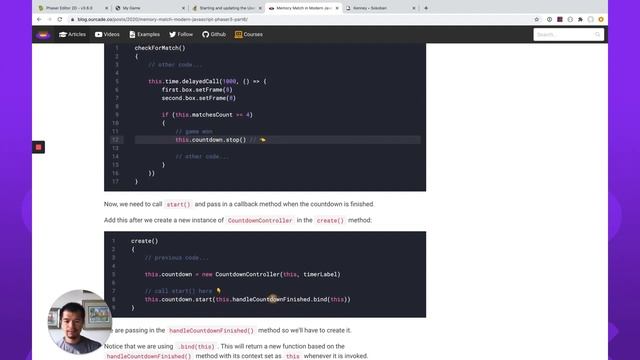Click the browser back arrow
The width and height of the screenshot is (640, 360).
tap(39, 19)
